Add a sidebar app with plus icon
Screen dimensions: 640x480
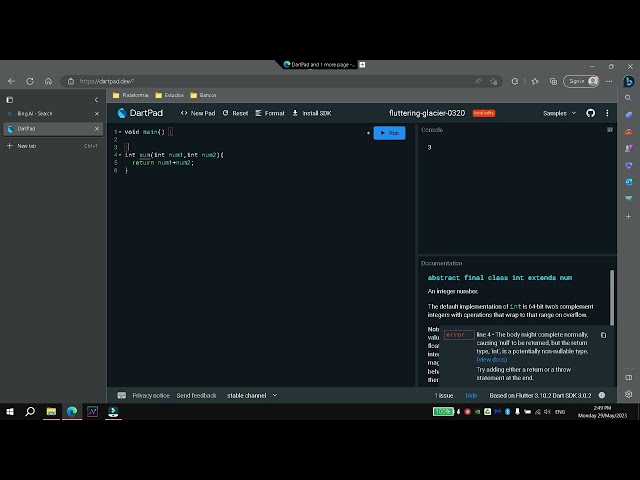click(x=629, y=216)
